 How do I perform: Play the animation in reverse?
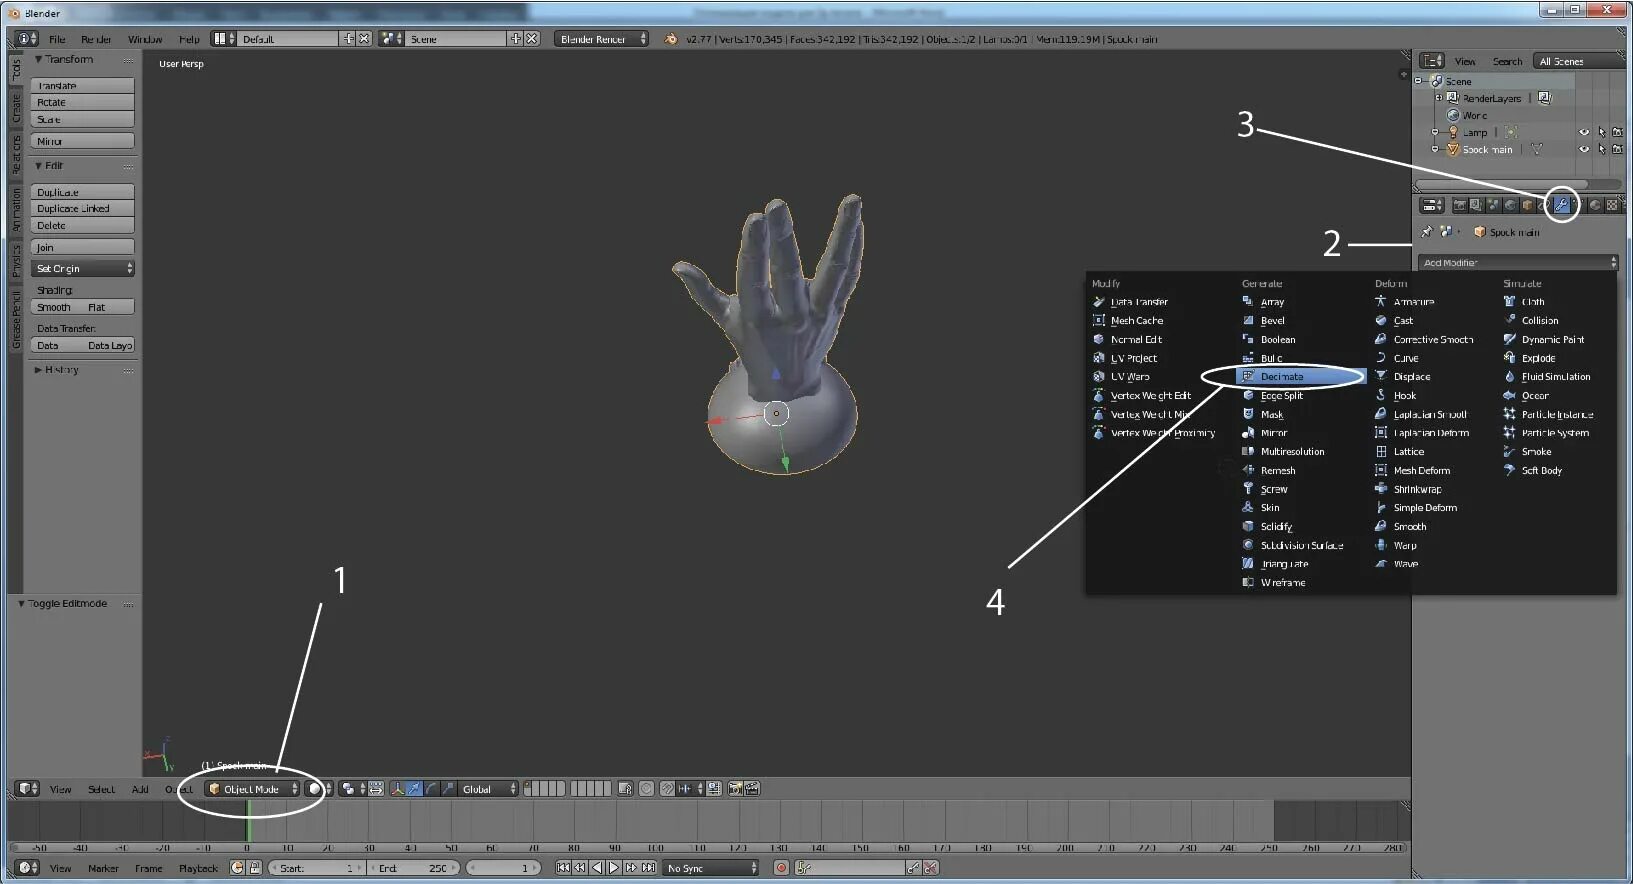[x=597, y=868]
